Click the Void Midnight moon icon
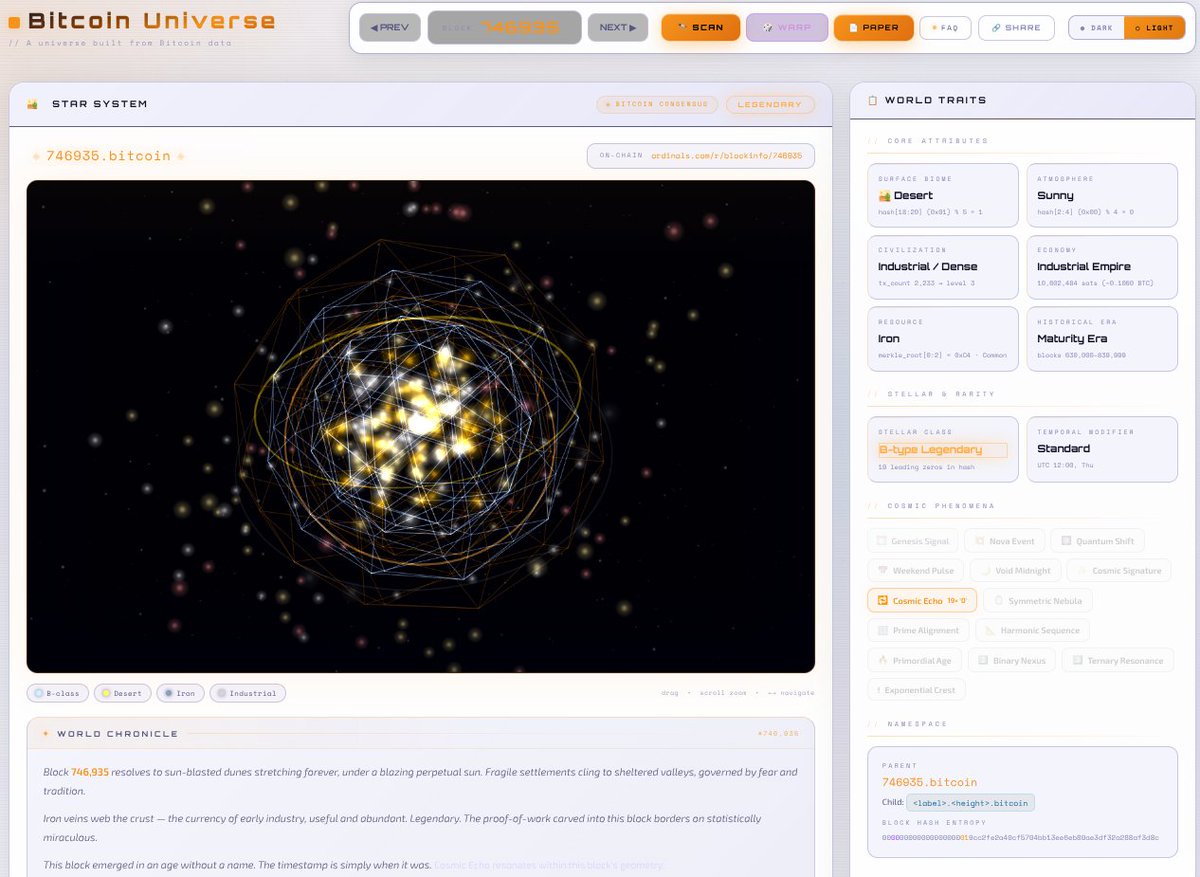 (985, 571)
